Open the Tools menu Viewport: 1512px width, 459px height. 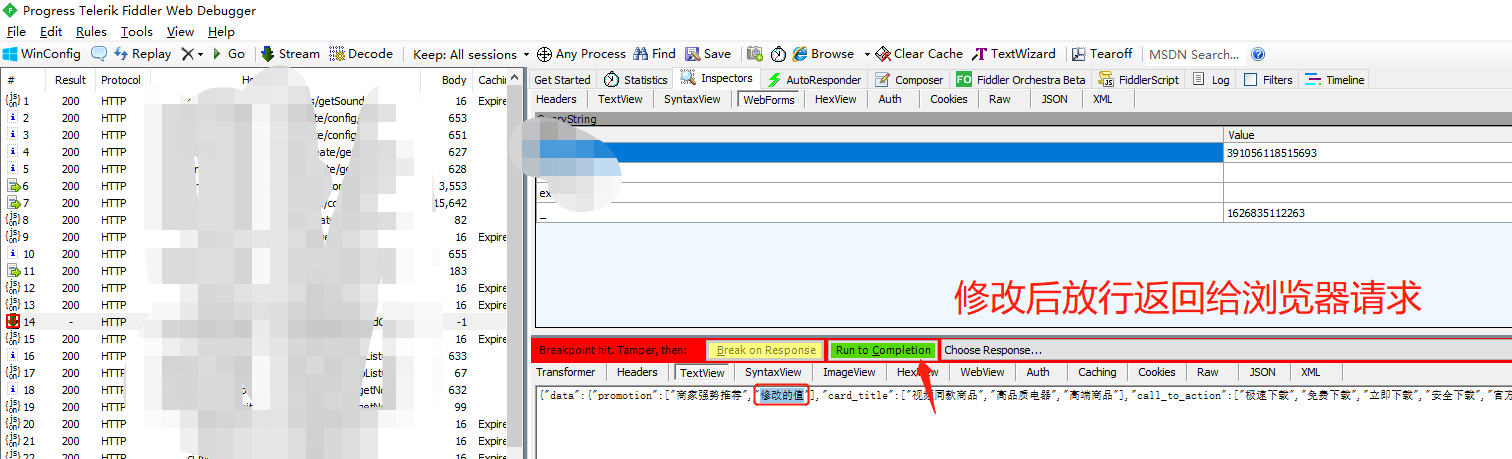137,32
